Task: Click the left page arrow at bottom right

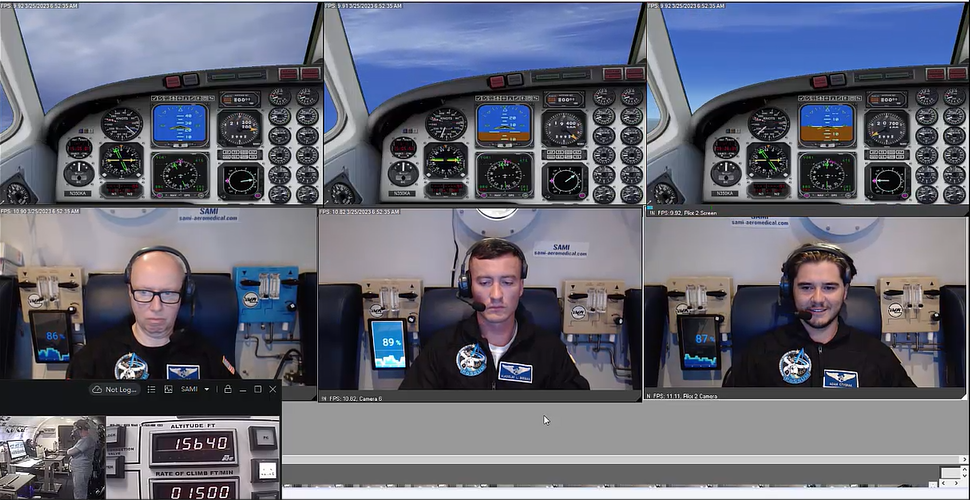Action: 943,483
